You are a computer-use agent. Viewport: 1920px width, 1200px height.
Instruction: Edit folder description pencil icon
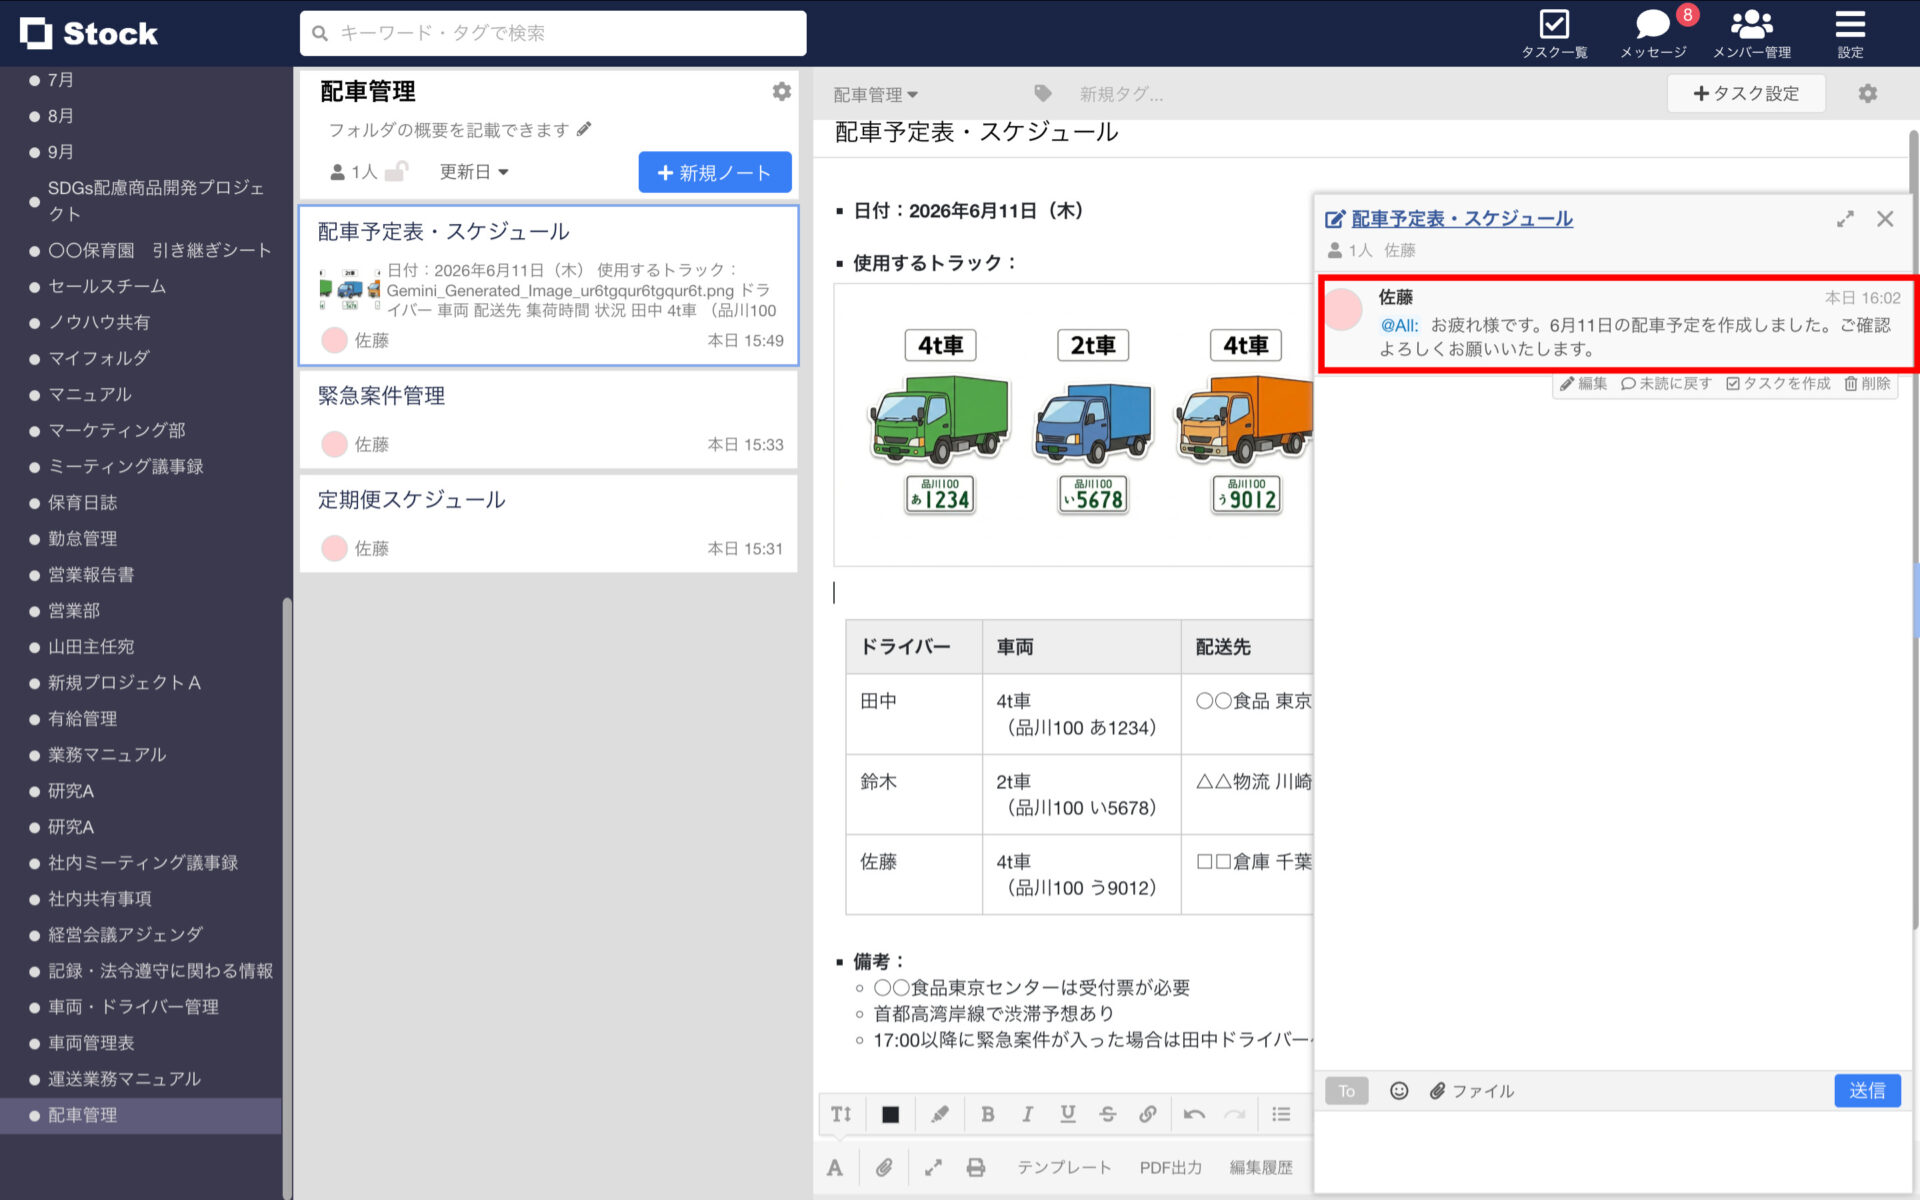(x=584, y=129)
